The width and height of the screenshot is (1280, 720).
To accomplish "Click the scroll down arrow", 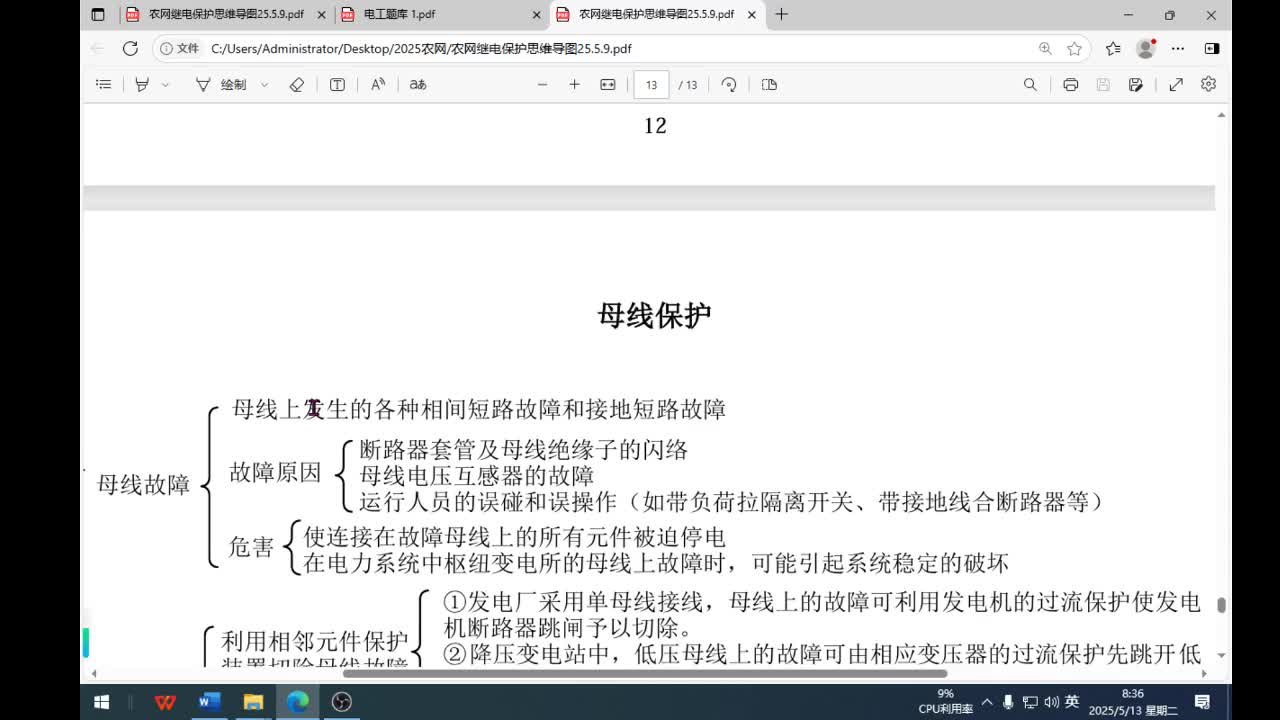I will pos(1221,655).
